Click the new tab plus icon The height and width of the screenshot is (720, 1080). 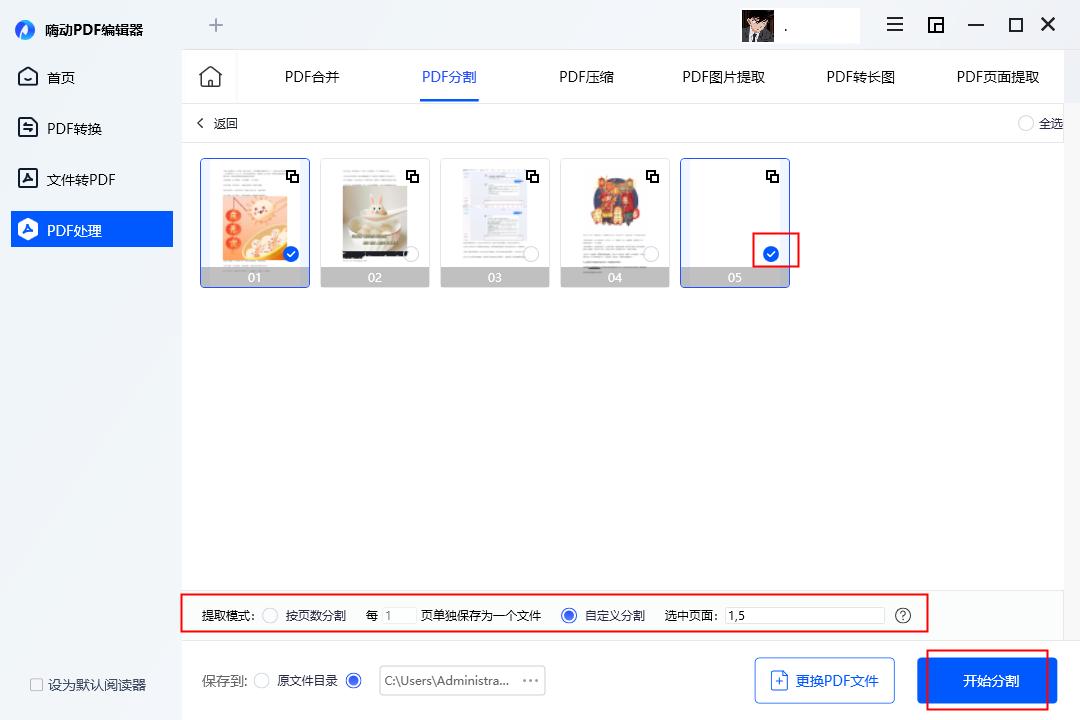(216, 25)
